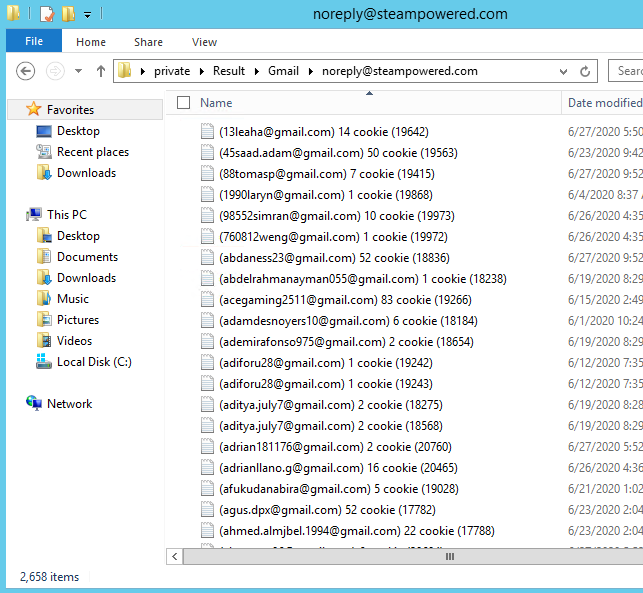Go up one folder level

pyautogui.click(x=100, y=71)
